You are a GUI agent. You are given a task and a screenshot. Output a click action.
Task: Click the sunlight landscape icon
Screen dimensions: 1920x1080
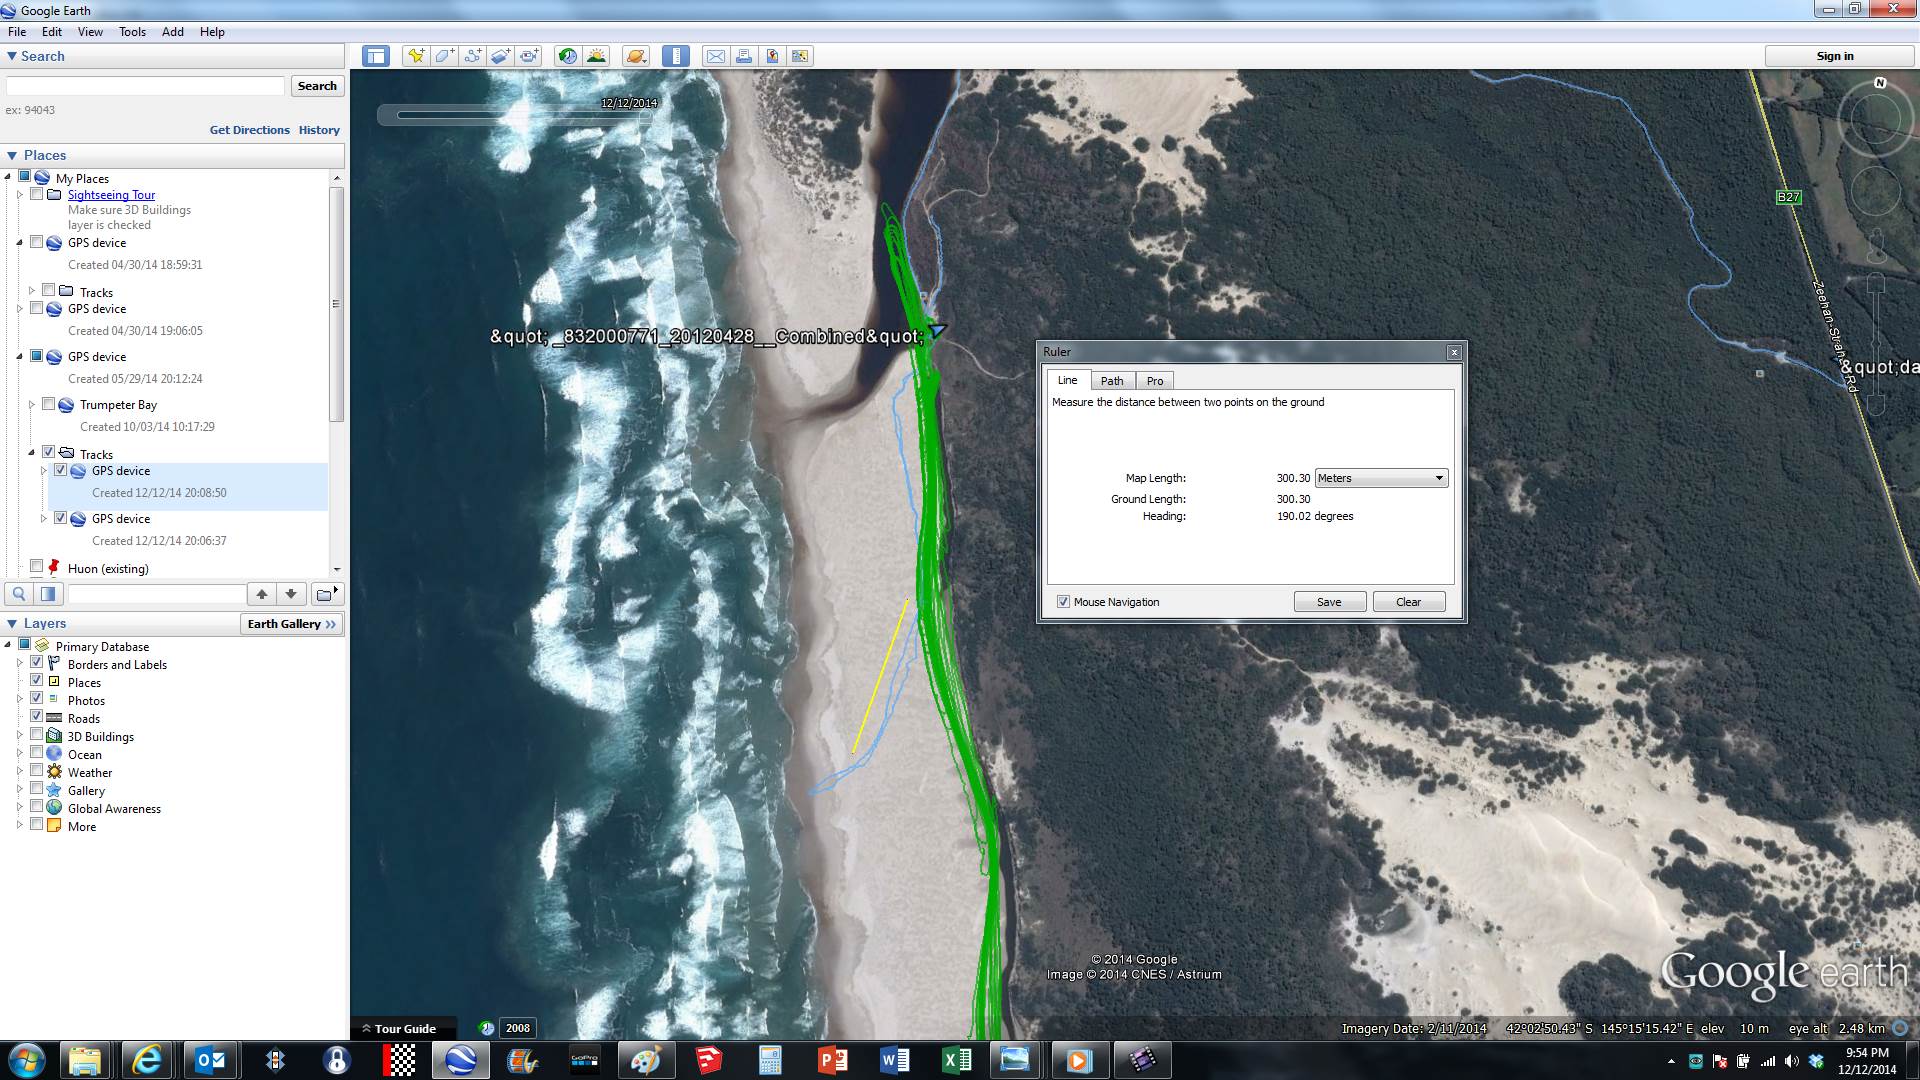(596, 56)
